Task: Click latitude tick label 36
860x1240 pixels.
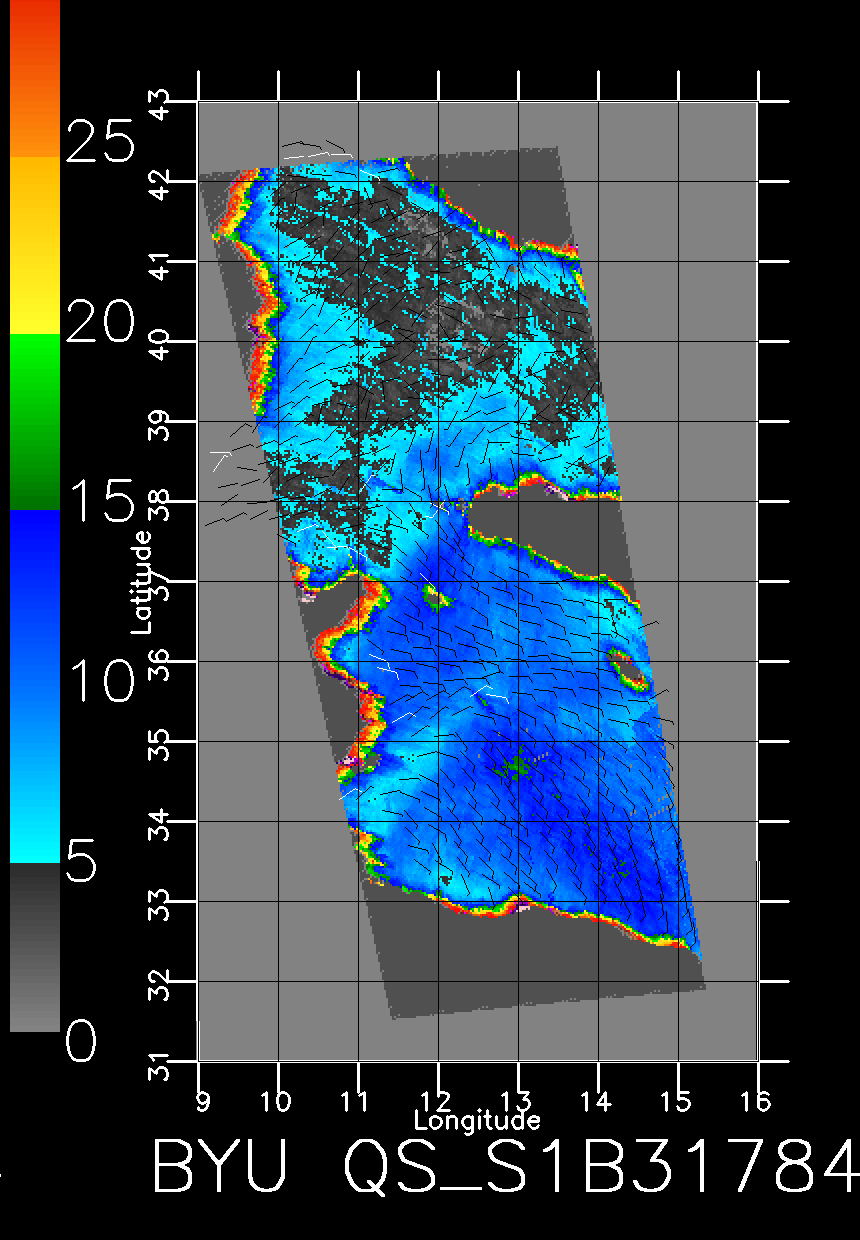Action: pyautogui.click(x=159, y=663)
